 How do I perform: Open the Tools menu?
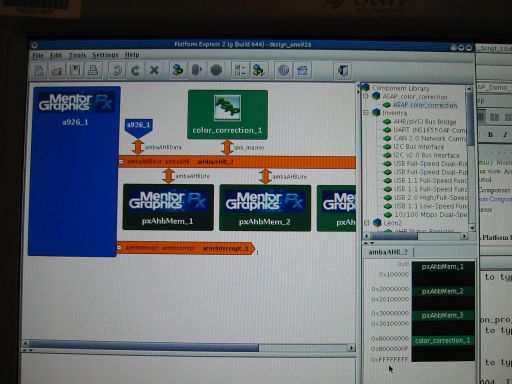(x=77, y=55)
